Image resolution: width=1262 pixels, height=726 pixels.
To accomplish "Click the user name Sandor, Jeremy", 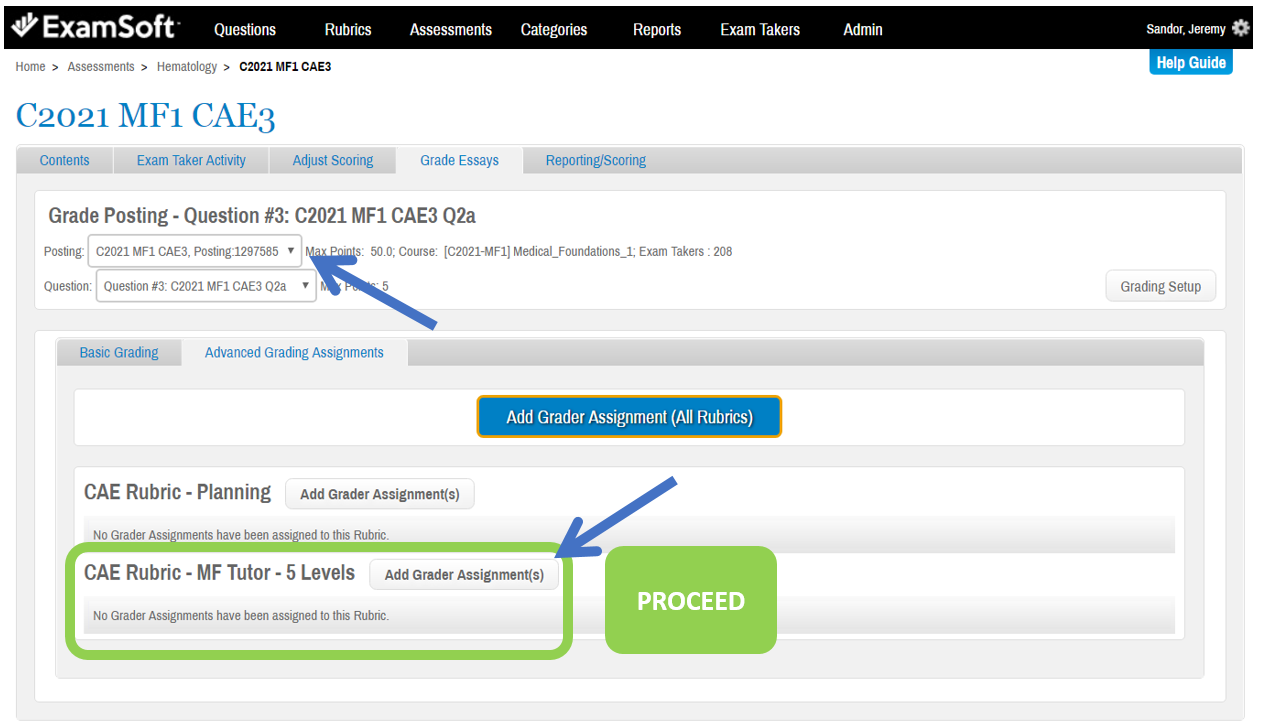I will coord(1186,29).
